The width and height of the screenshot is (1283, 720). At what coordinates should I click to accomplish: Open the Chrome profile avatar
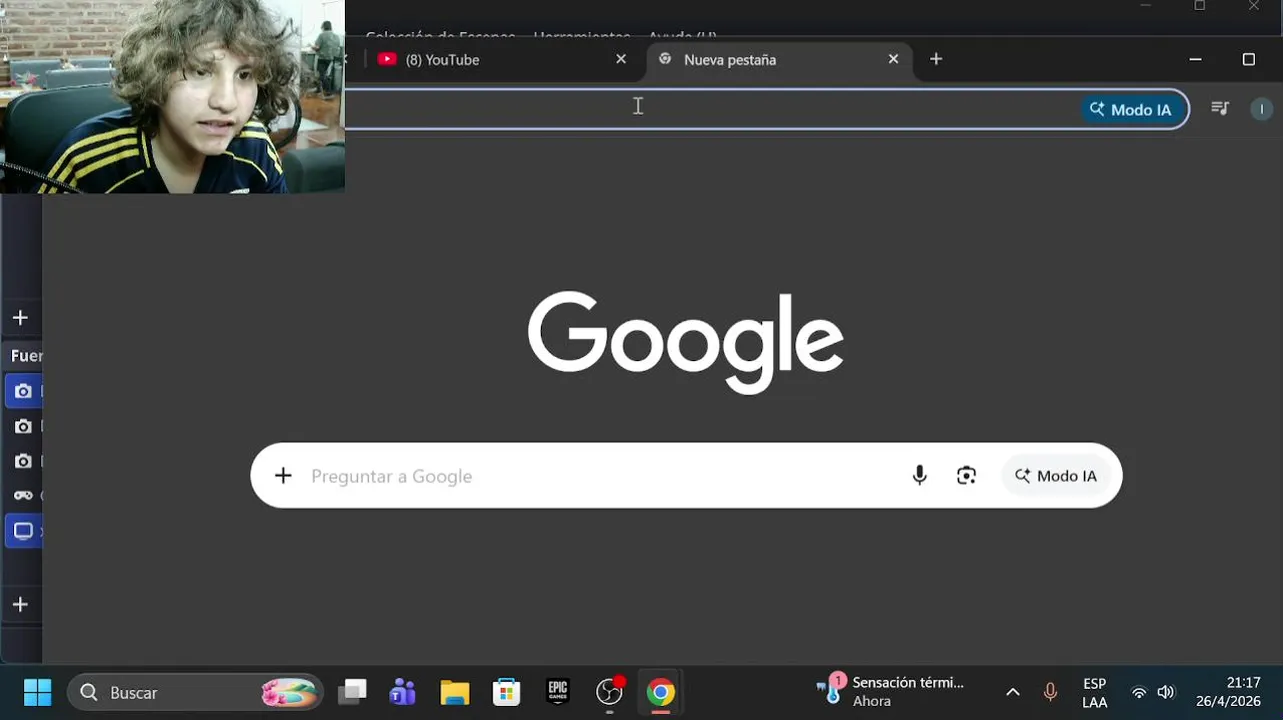click(x=1262, y=109)
